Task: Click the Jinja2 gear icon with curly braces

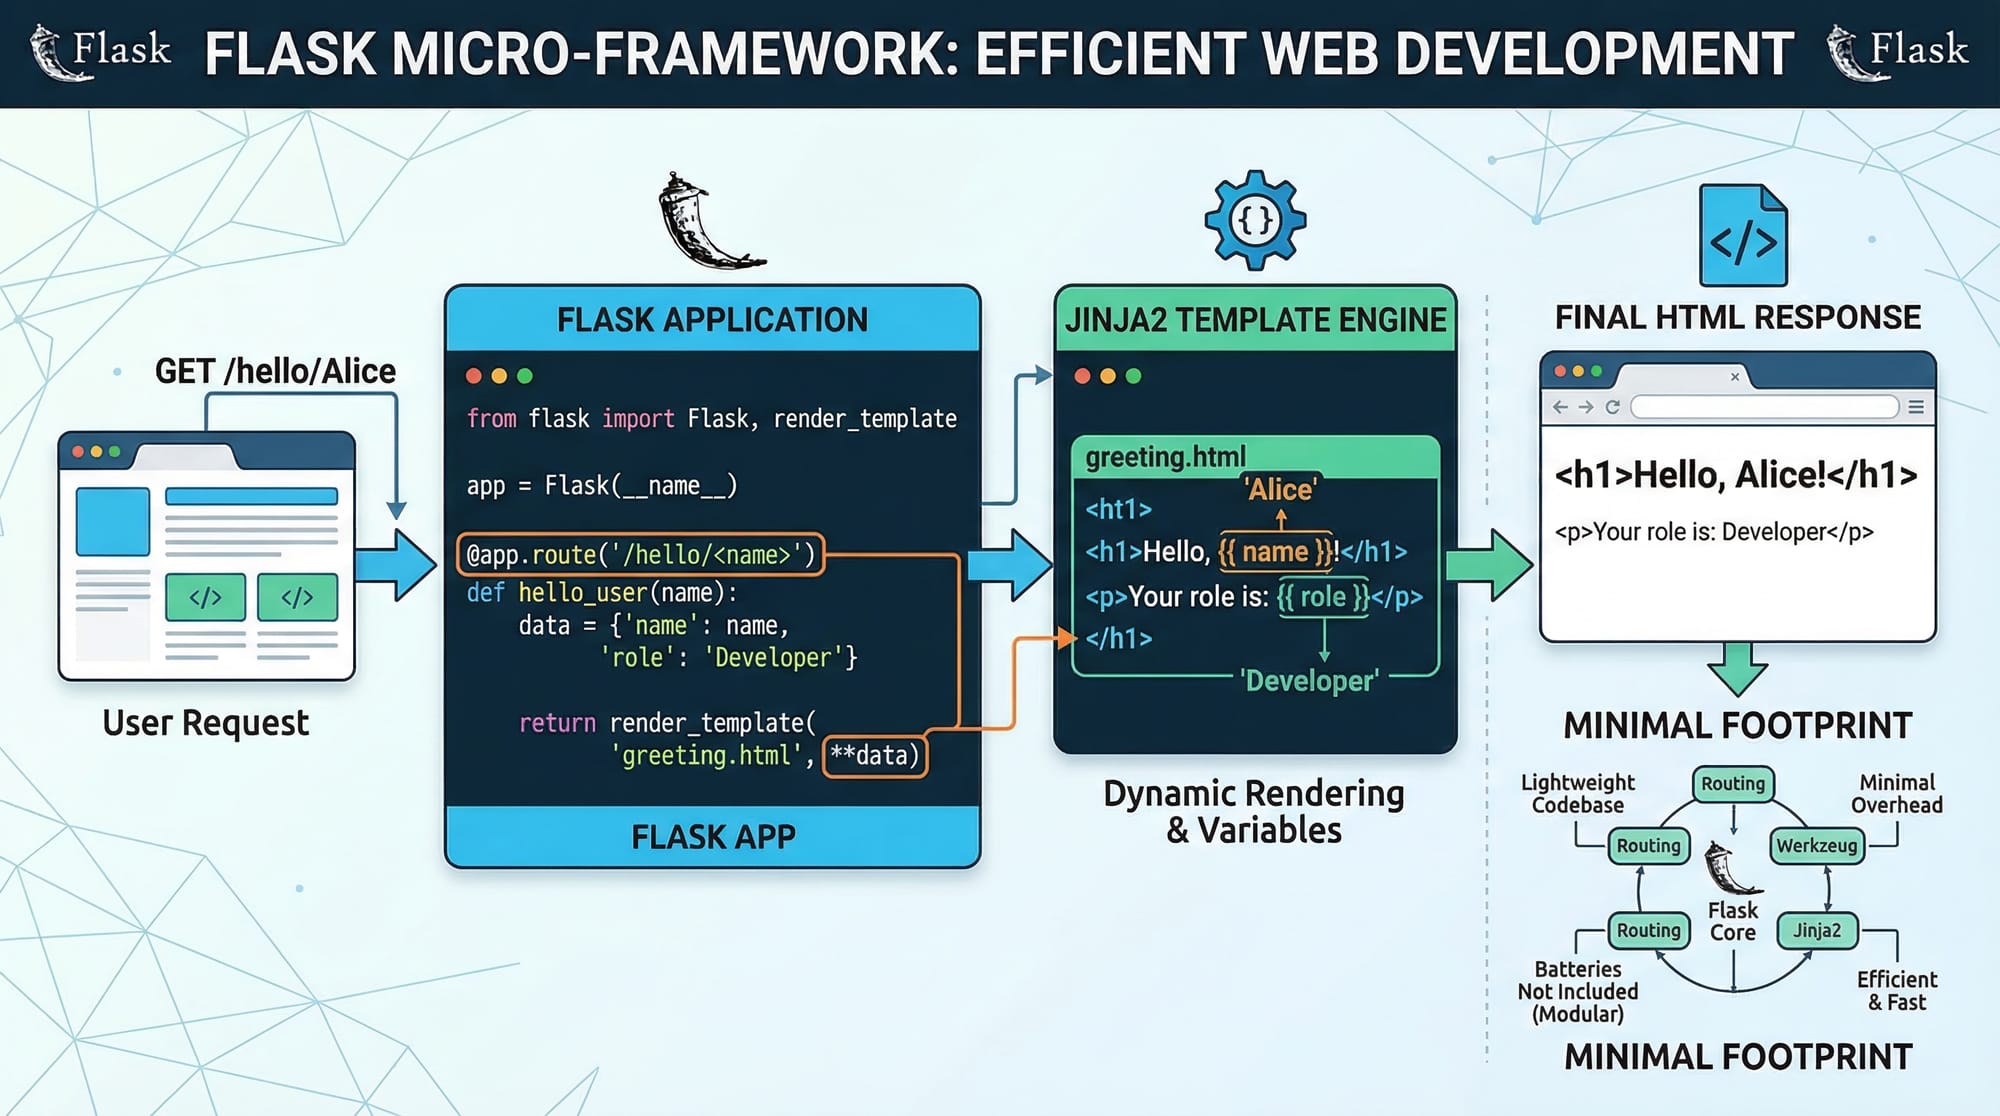Action: (x=1255, y=222)
